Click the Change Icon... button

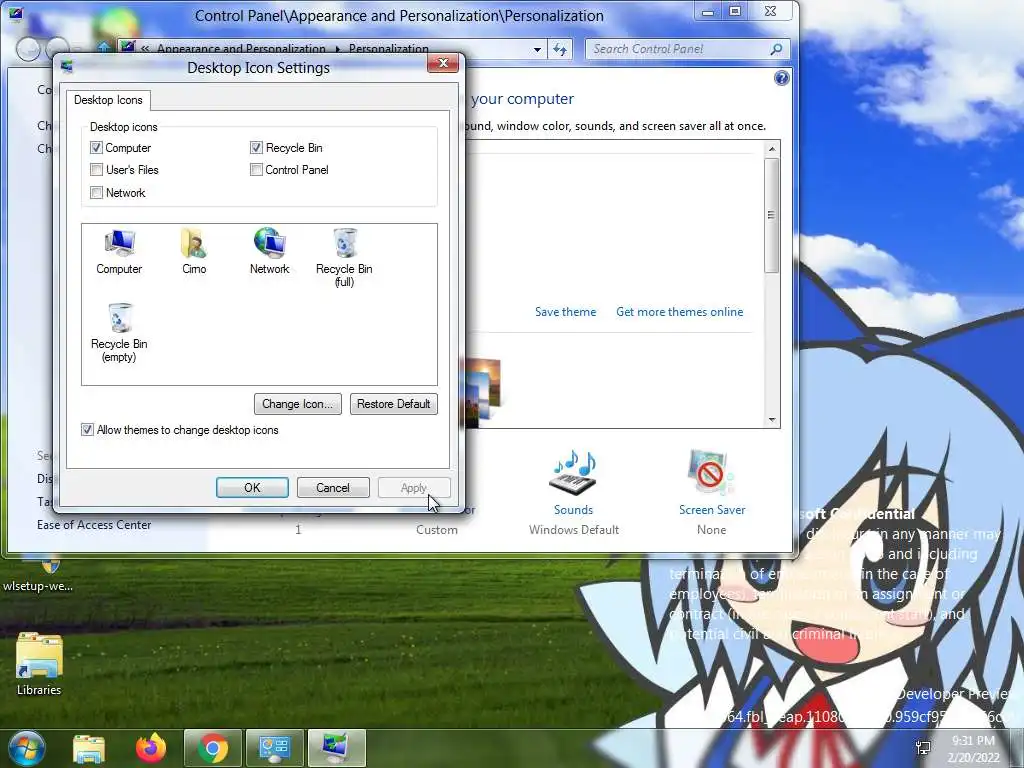[x=298, y=404]
